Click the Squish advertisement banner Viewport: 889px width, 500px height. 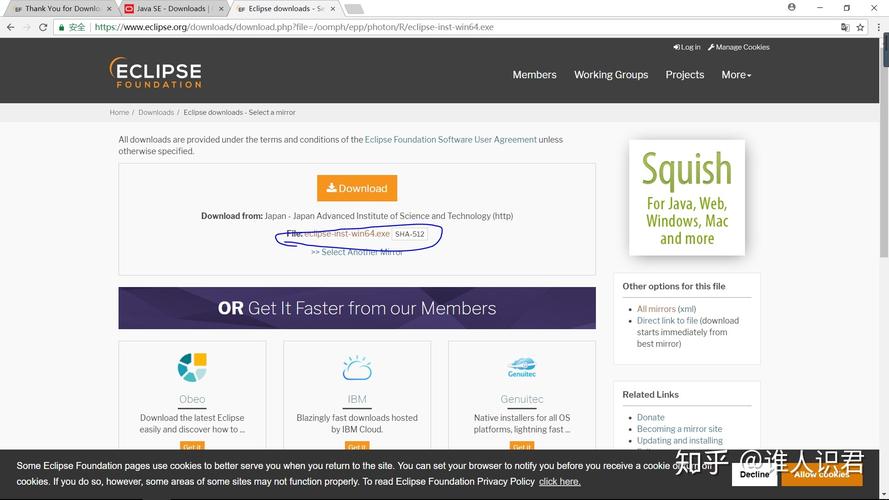[687, 197]
